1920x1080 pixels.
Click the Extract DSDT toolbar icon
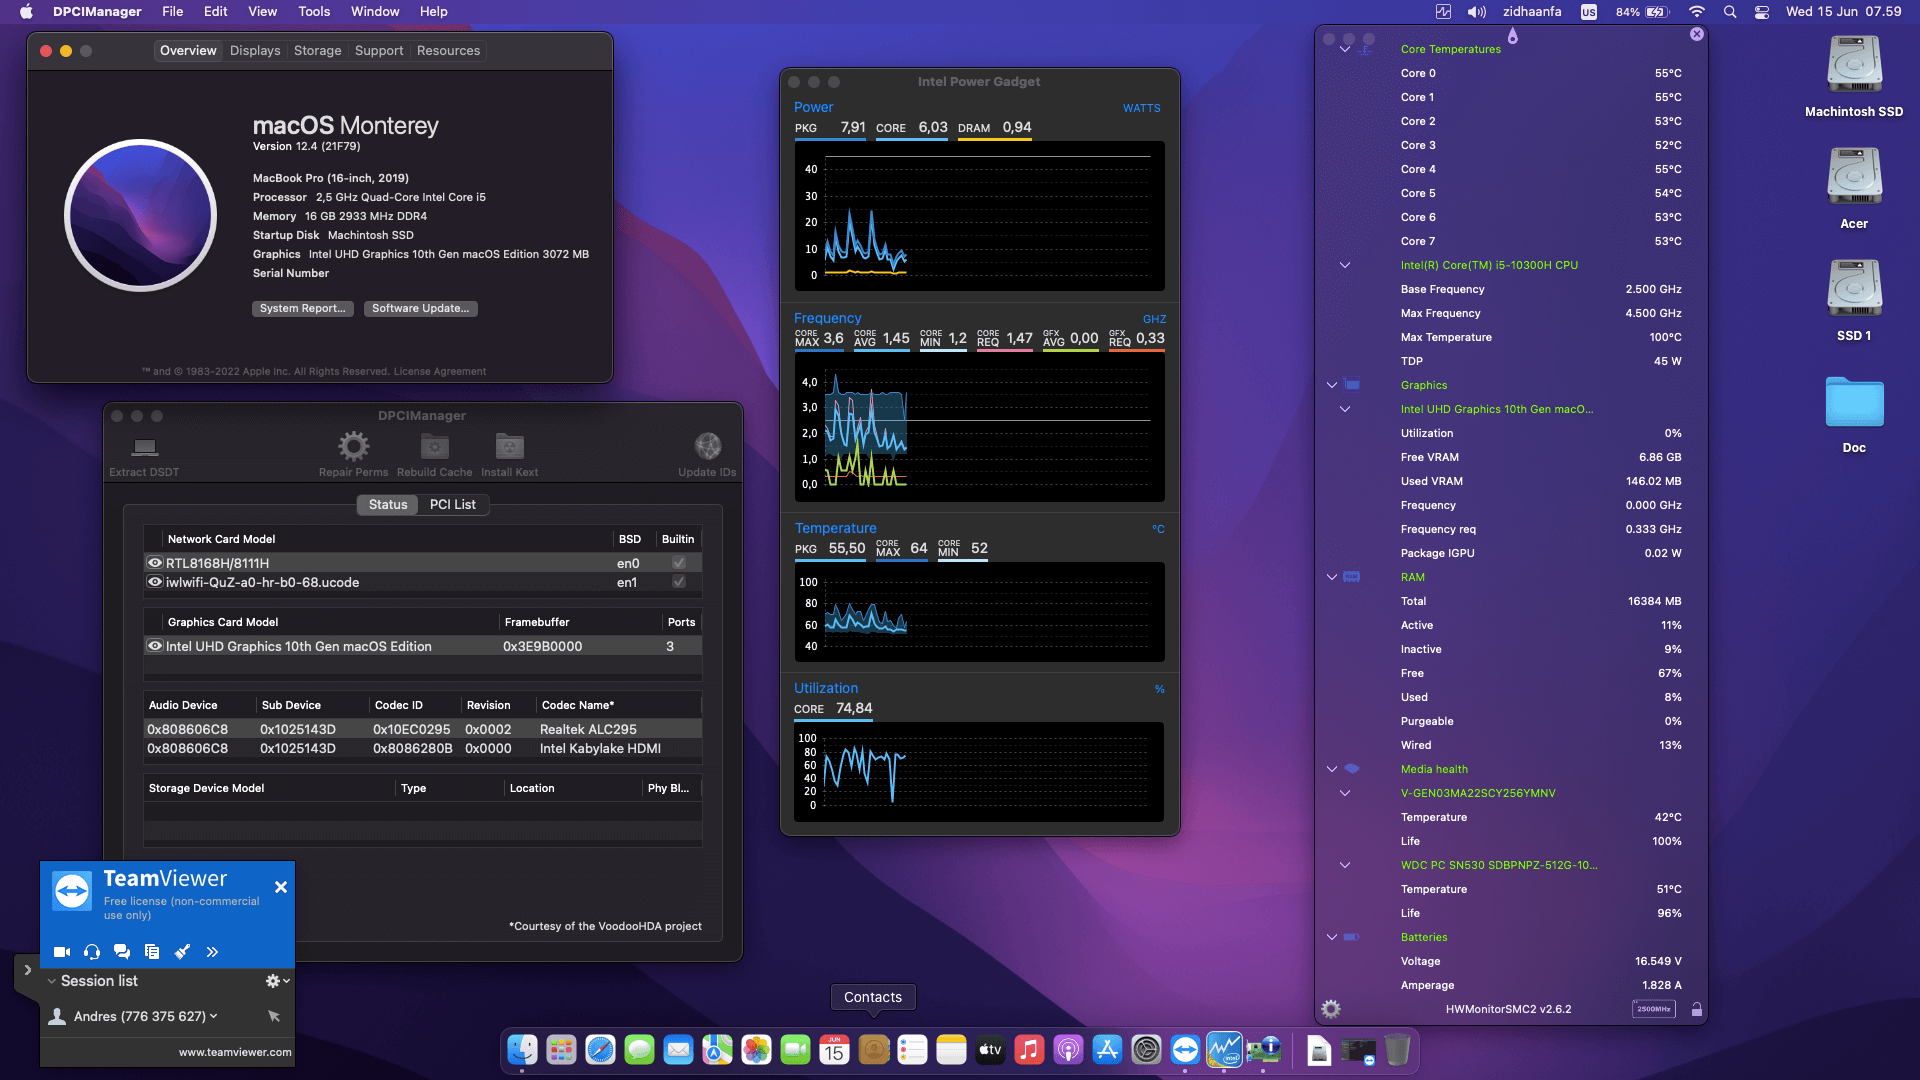(145, 447)
